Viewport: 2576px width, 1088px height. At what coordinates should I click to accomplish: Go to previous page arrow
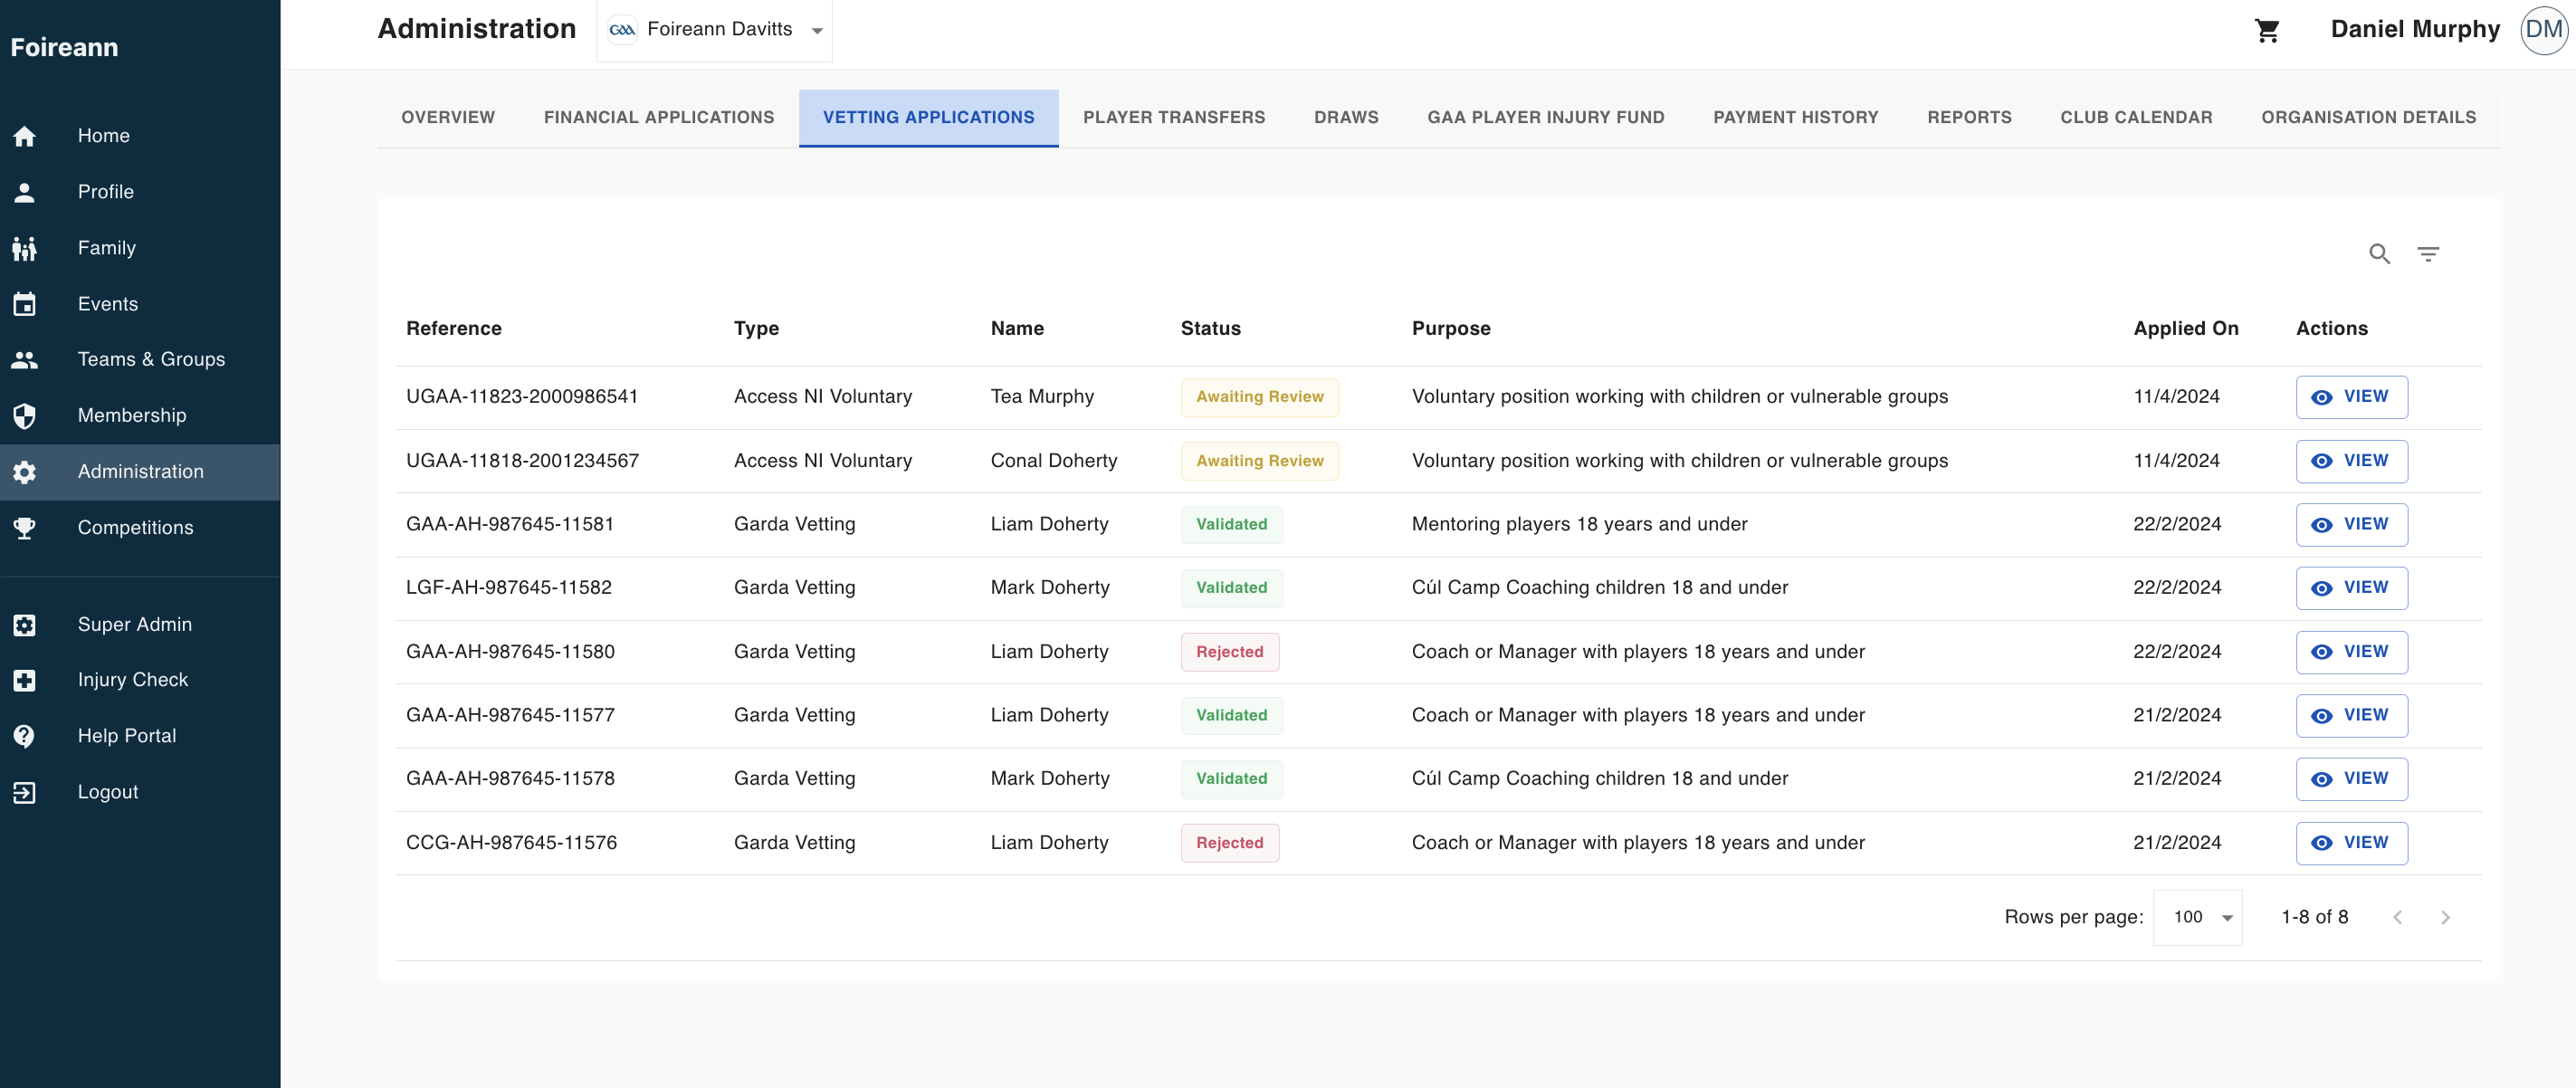point(2397,917)
